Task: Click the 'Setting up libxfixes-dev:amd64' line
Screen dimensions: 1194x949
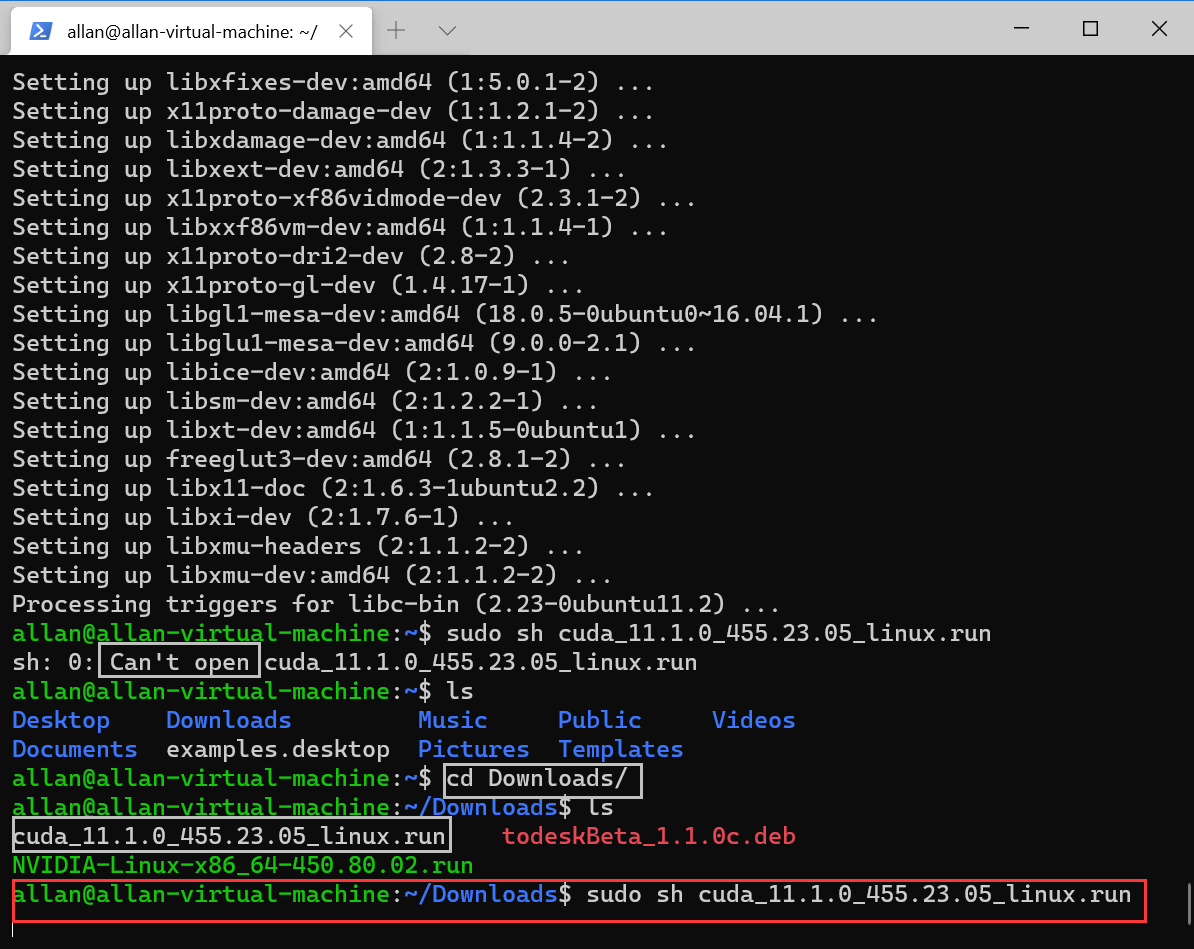Action: tap(333, 82)
